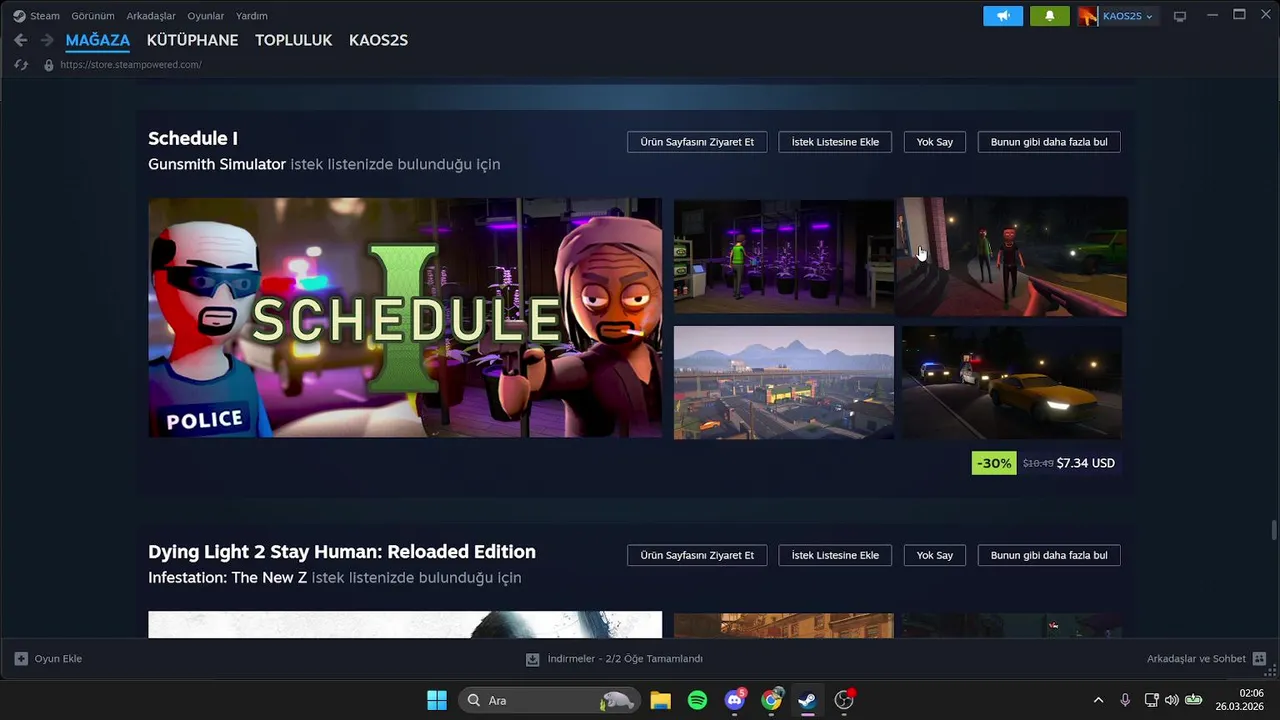Open the Oyunlar menu
Image resolution: width=1280 pixels, height=720 pixels.
(206, 16)
